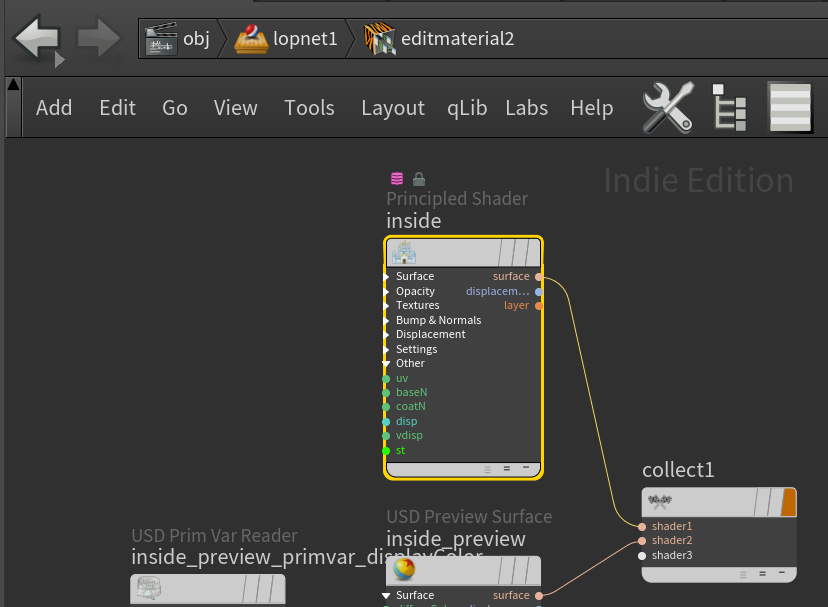Click the castle icon on the inside node
Viewport: 828px width, 607px height.
404,253
